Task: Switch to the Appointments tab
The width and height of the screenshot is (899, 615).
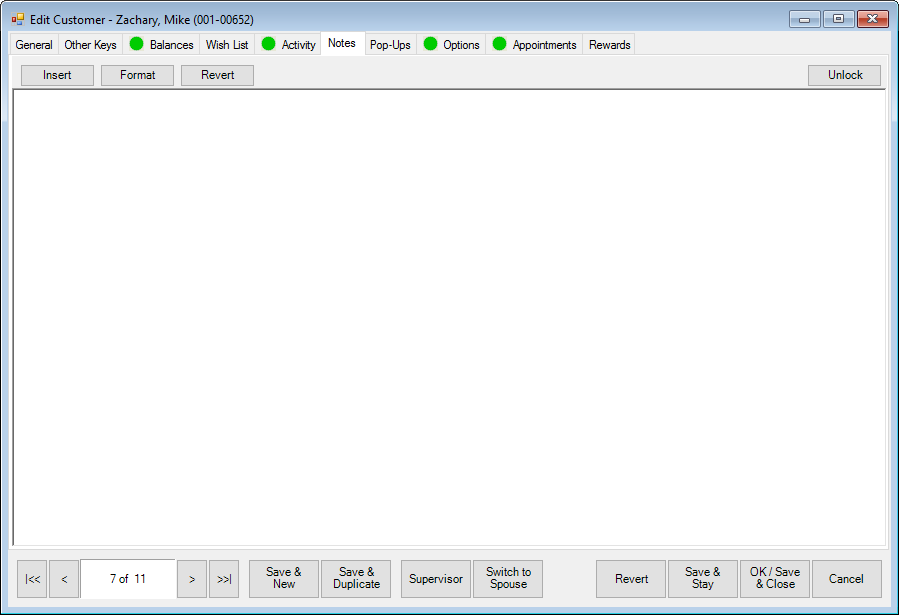Action: tap(534, 45)
